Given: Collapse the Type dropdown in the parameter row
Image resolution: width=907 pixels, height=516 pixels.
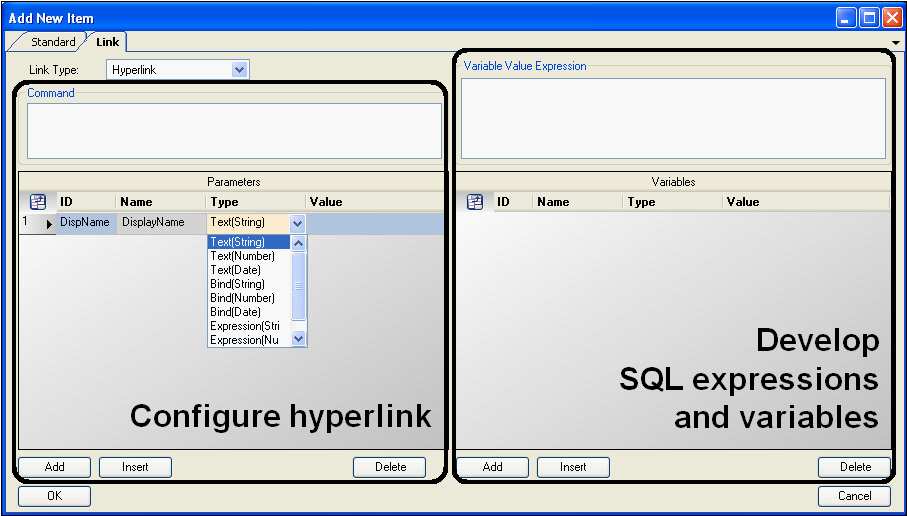Looking at the screenshot, I should point(297,224).
